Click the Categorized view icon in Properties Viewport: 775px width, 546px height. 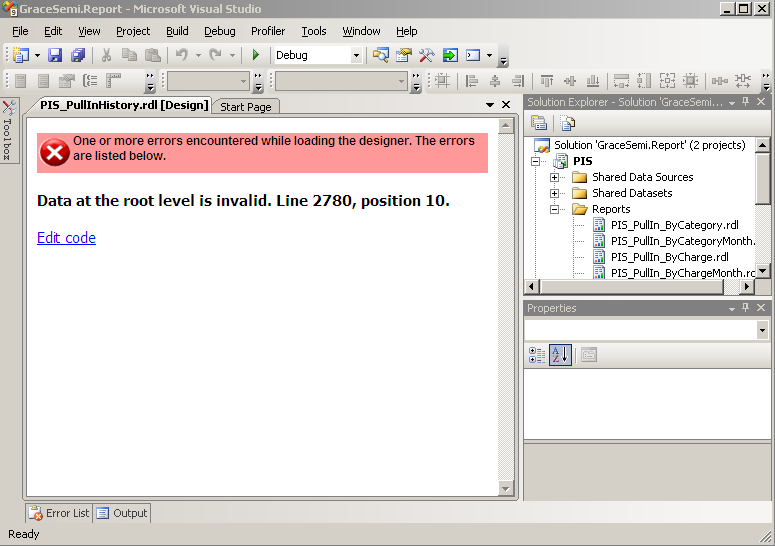537,355
